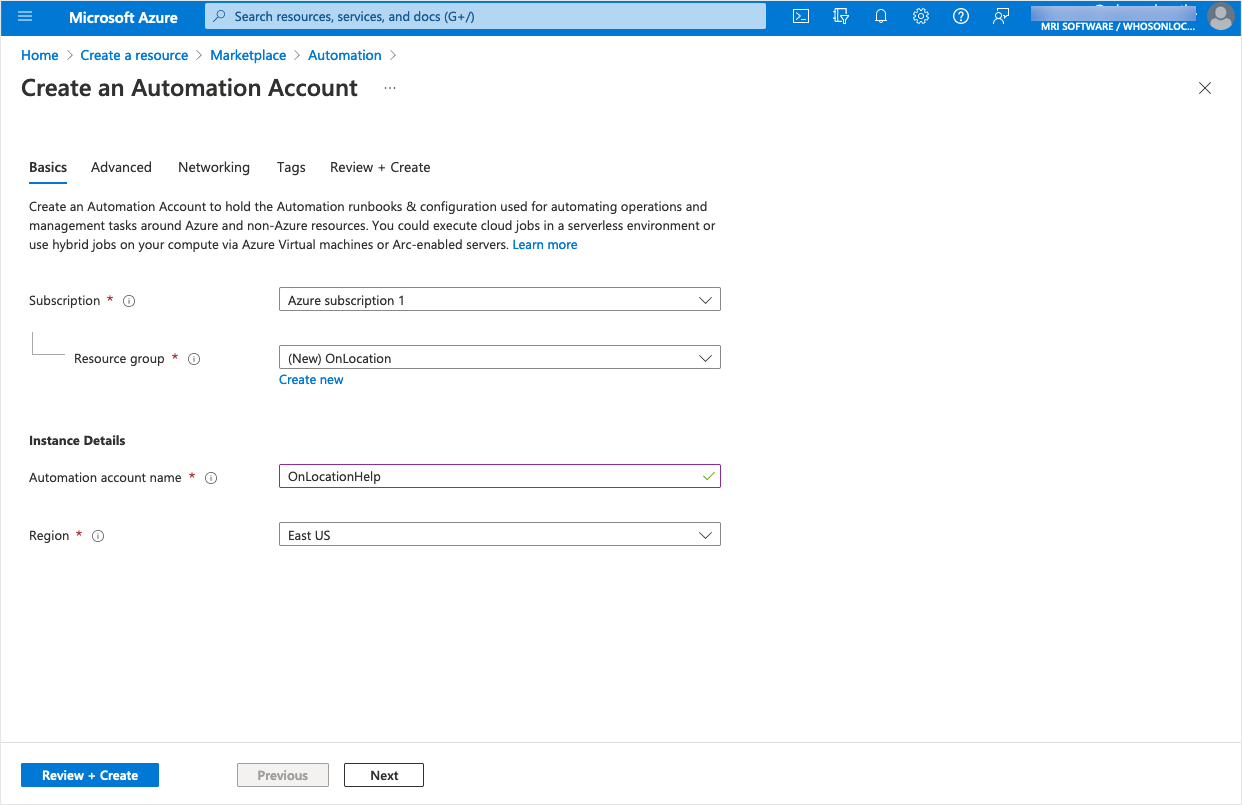Open the Resource group dropdown
The image size is (1242, 805).
[499, 358]
